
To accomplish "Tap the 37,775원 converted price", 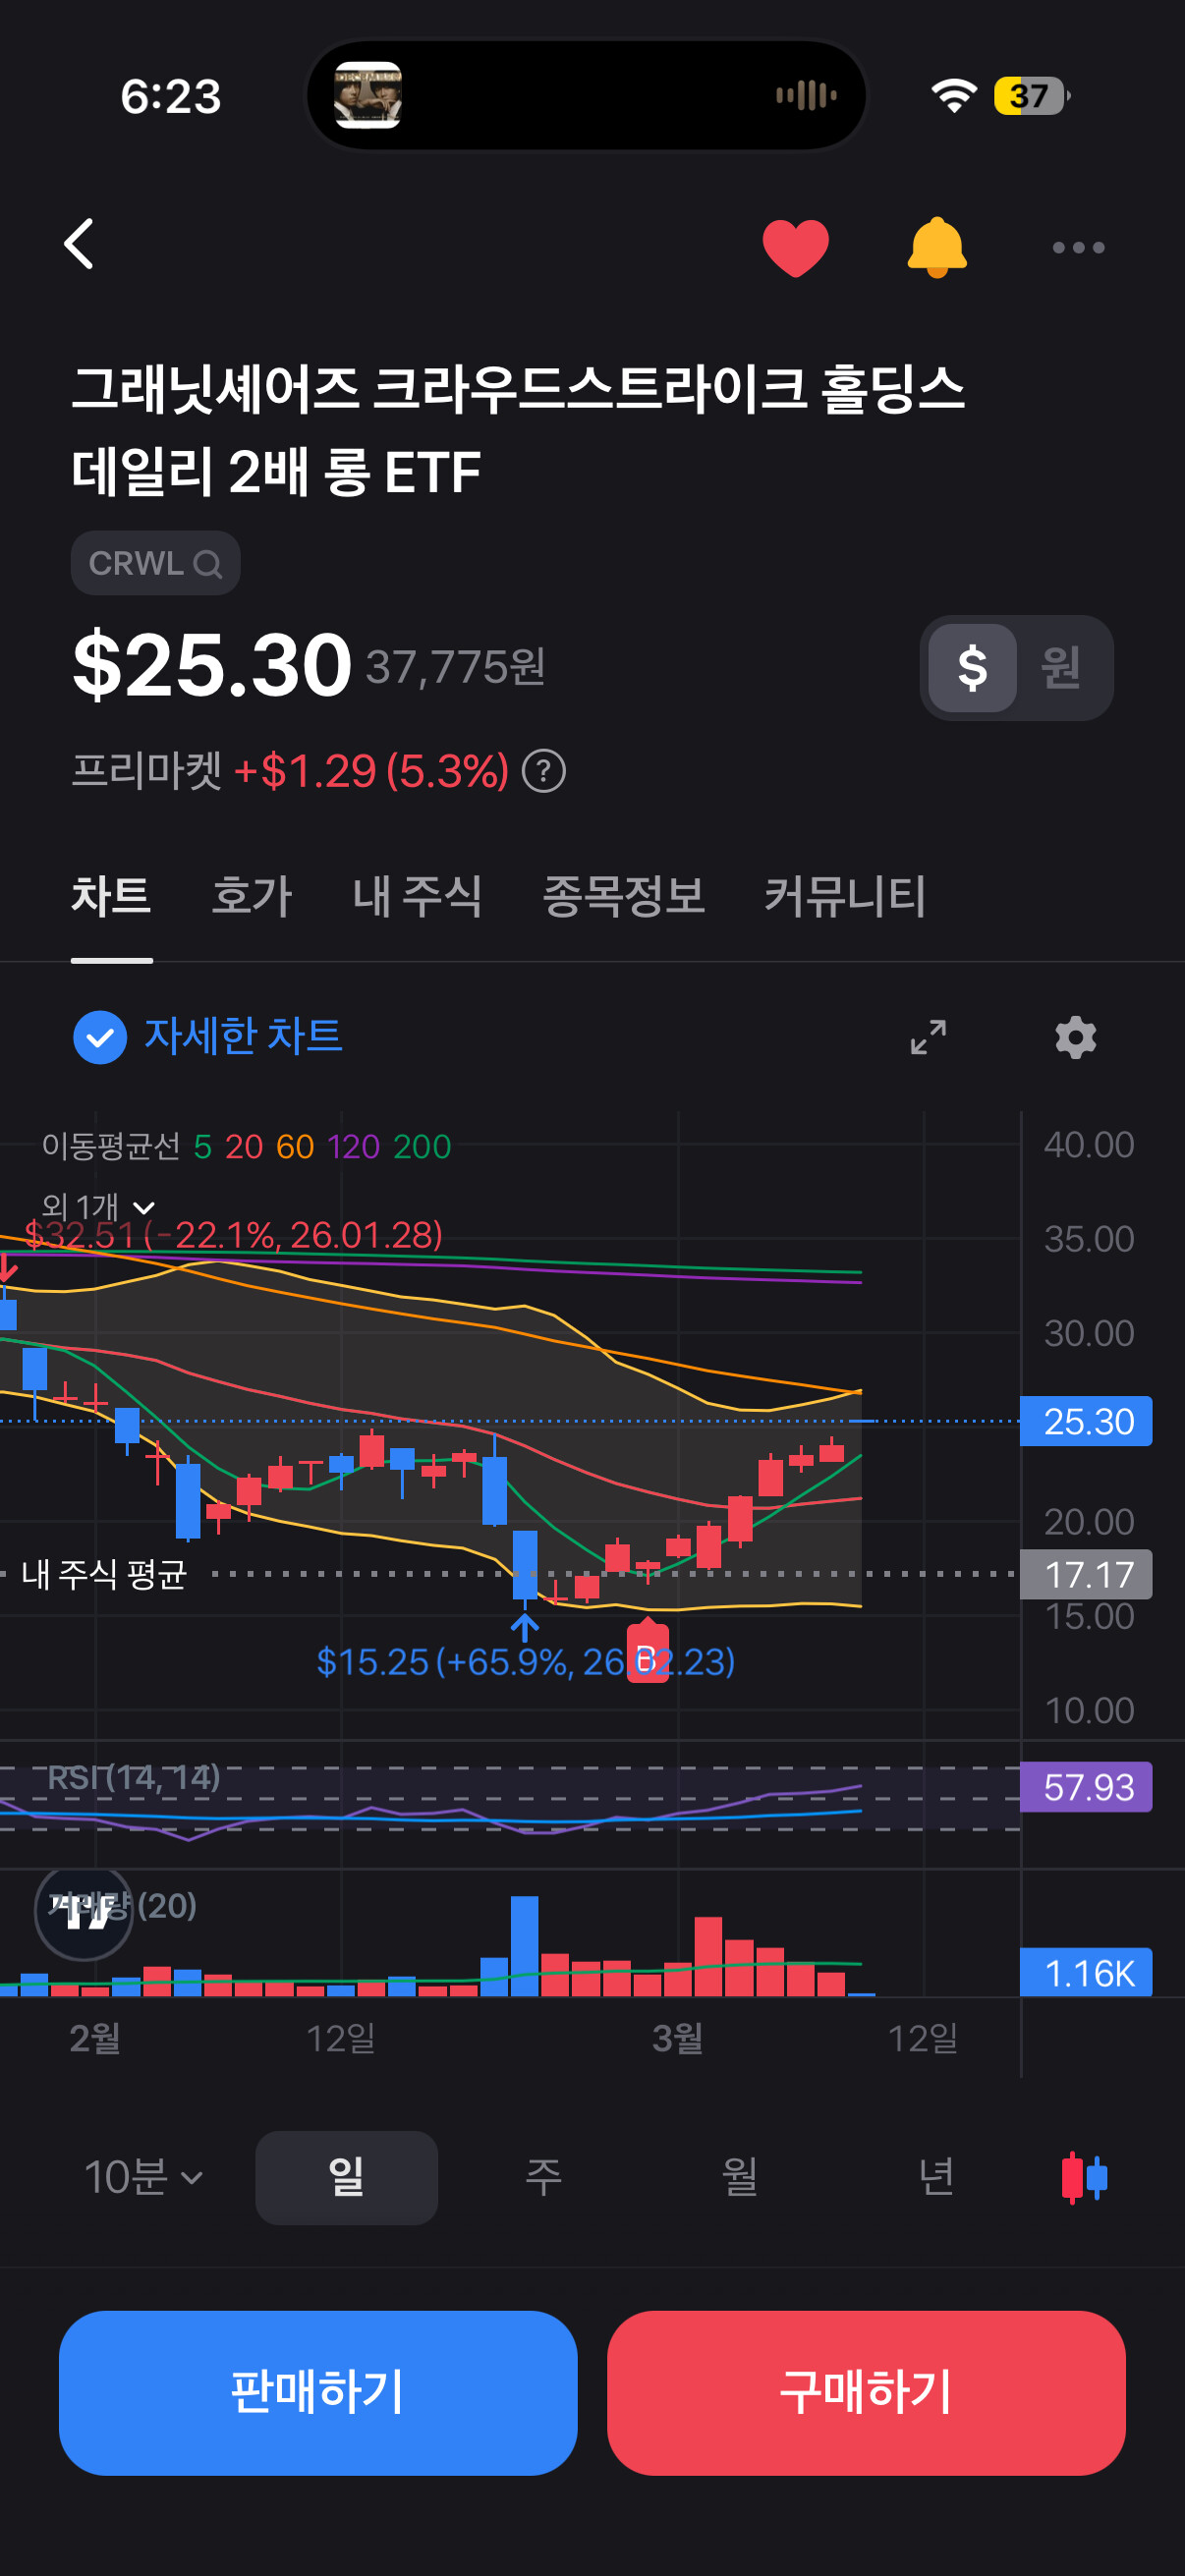I will 456,667.
